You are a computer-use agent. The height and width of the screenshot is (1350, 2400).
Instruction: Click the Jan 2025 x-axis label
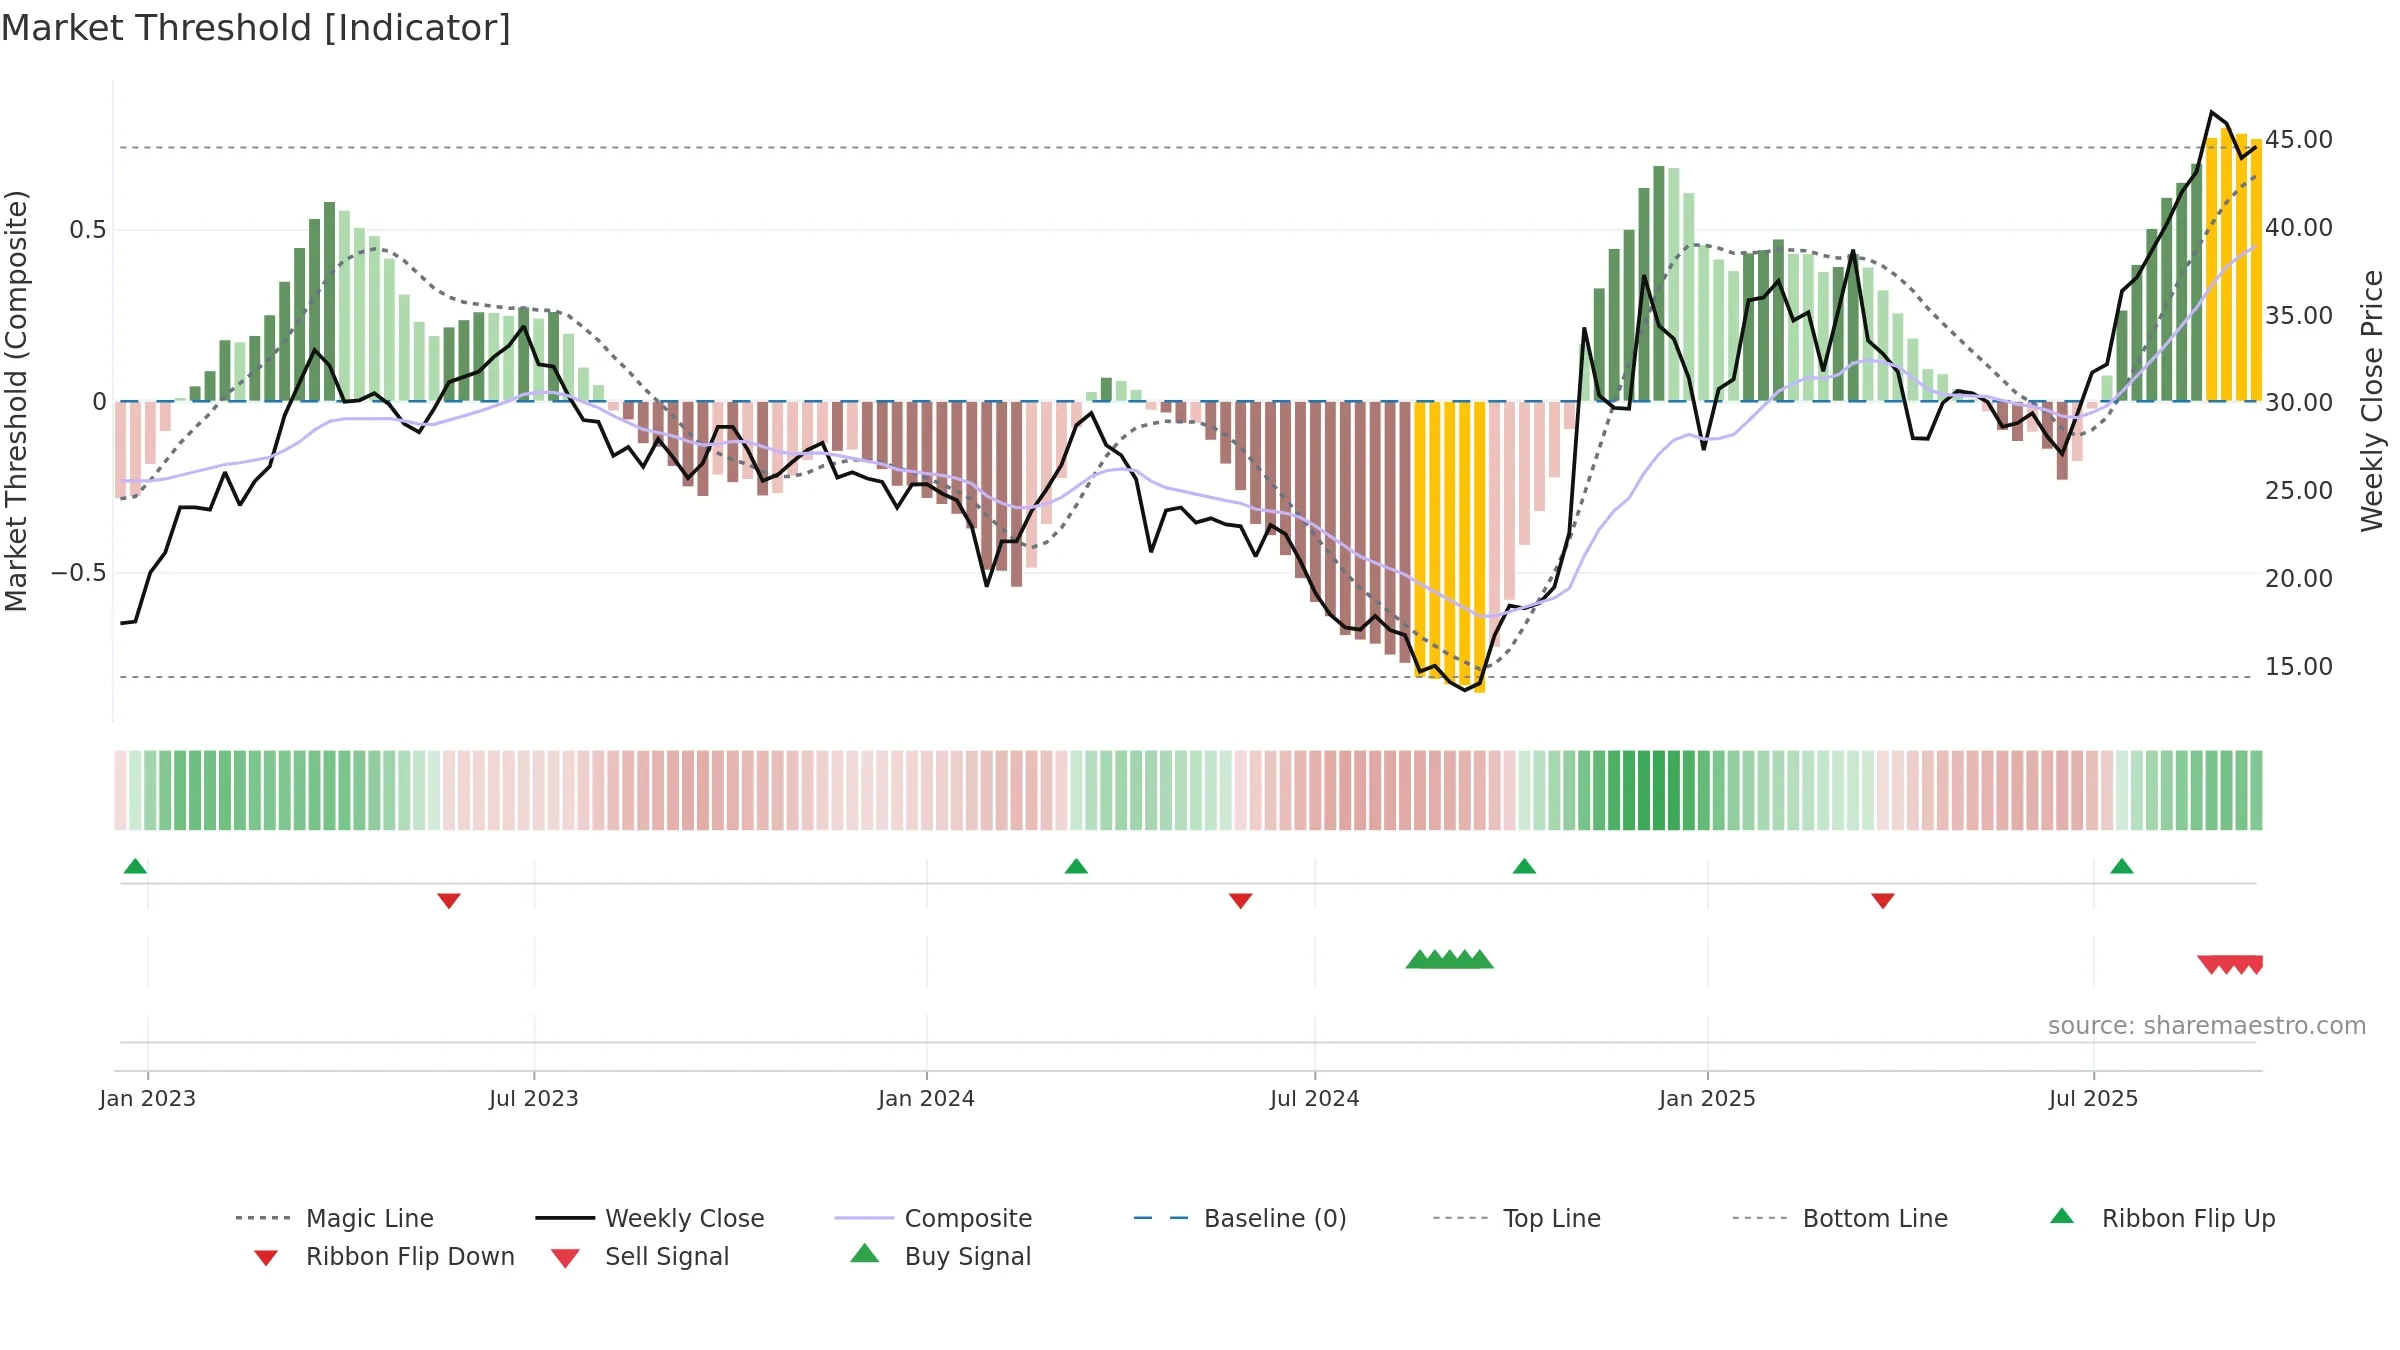click(x=1708, y=1098)
